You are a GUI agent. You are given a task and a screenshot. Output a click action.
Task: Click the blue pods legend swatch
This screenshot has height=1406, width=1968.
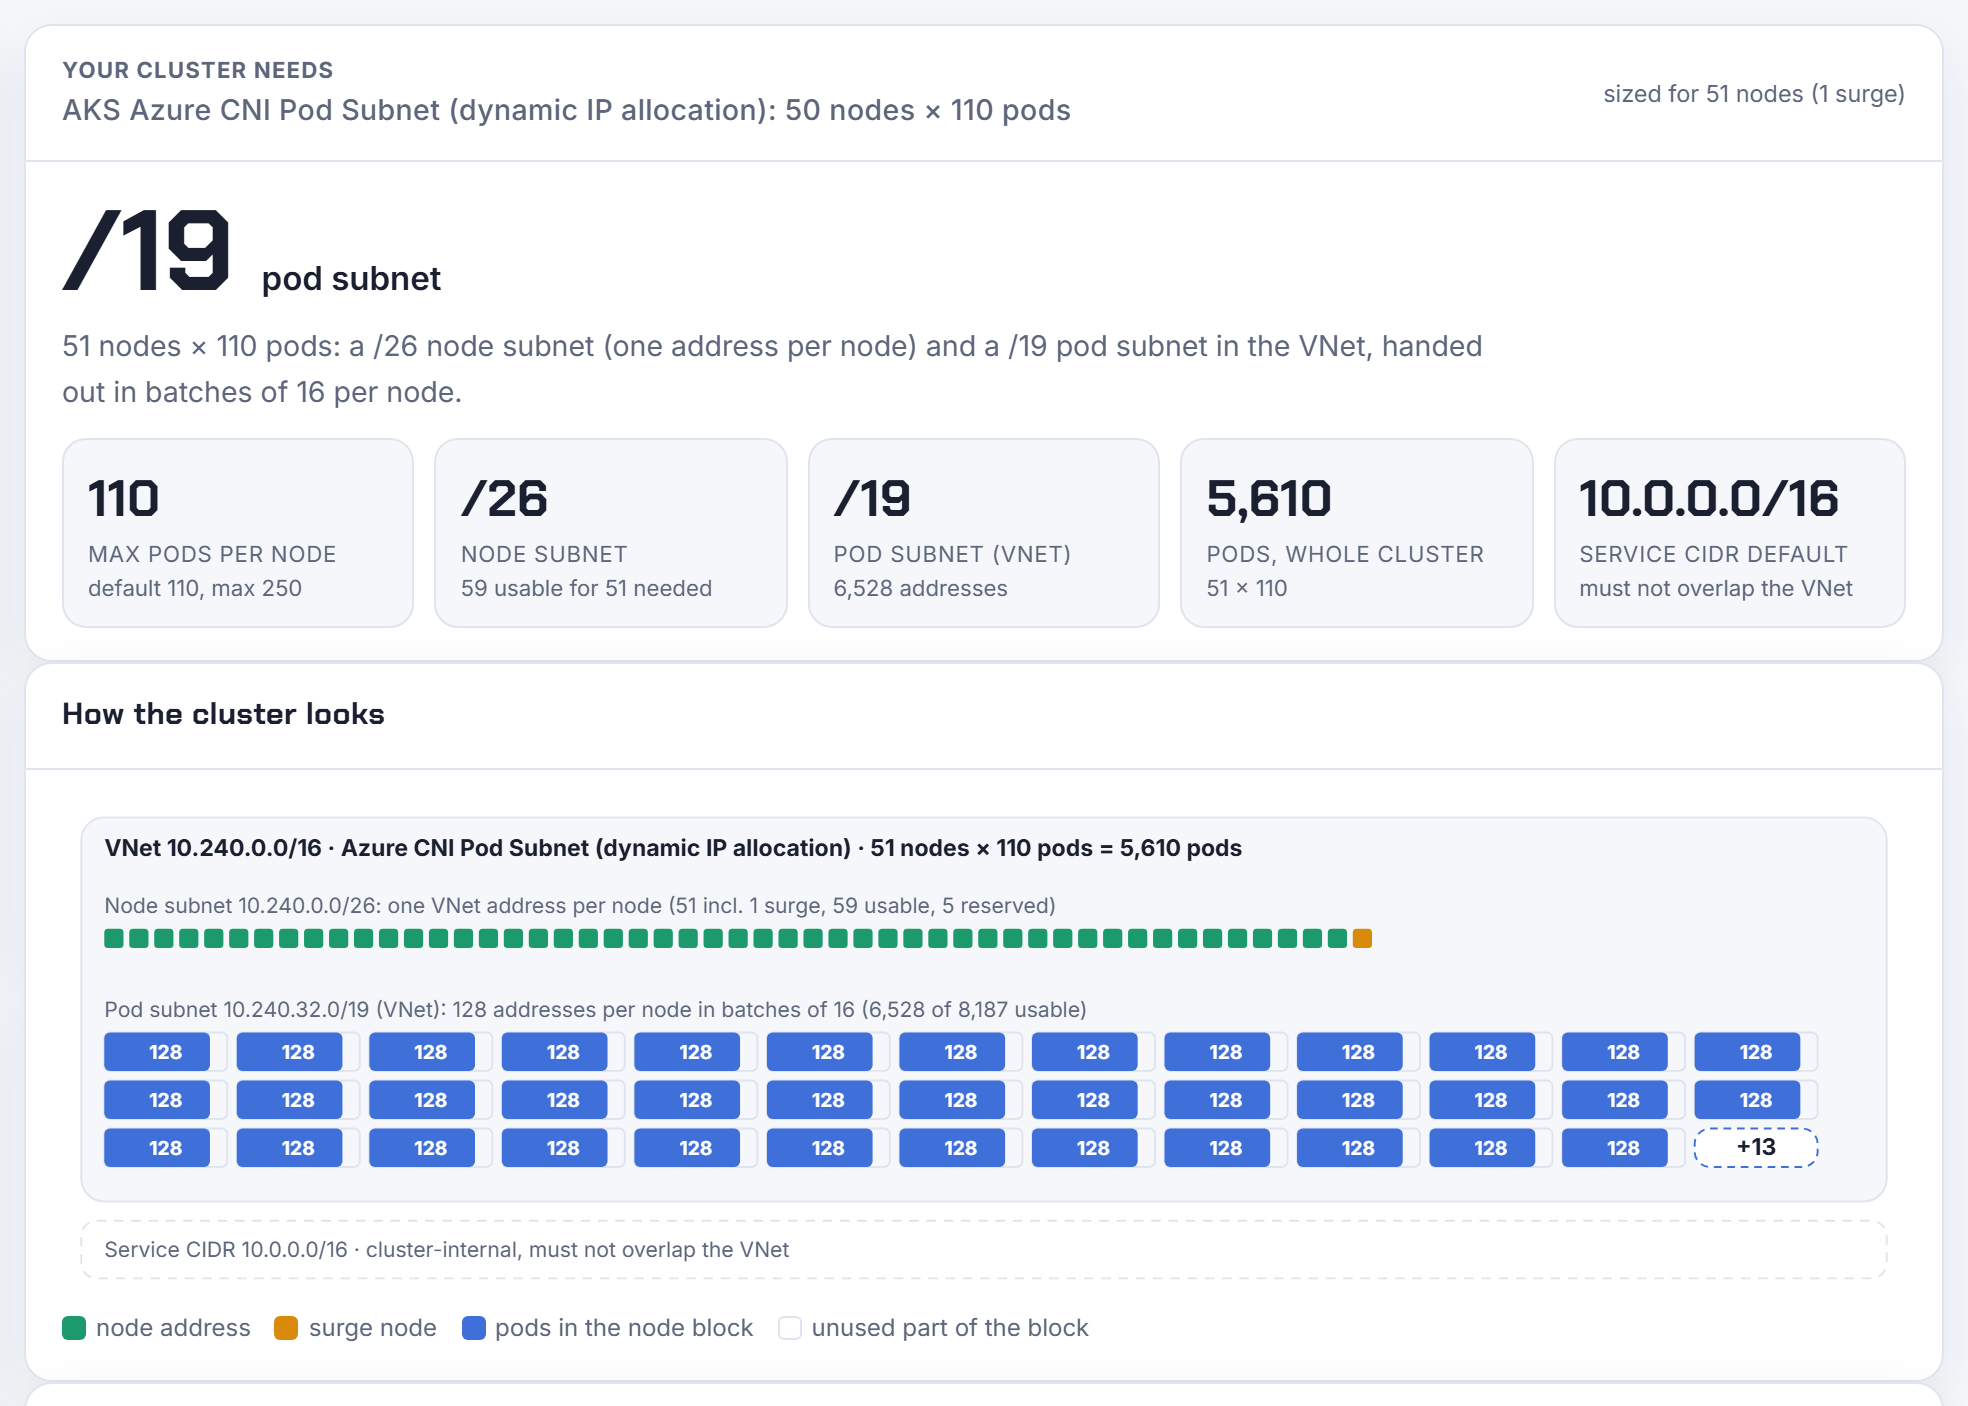point(474,1328)
